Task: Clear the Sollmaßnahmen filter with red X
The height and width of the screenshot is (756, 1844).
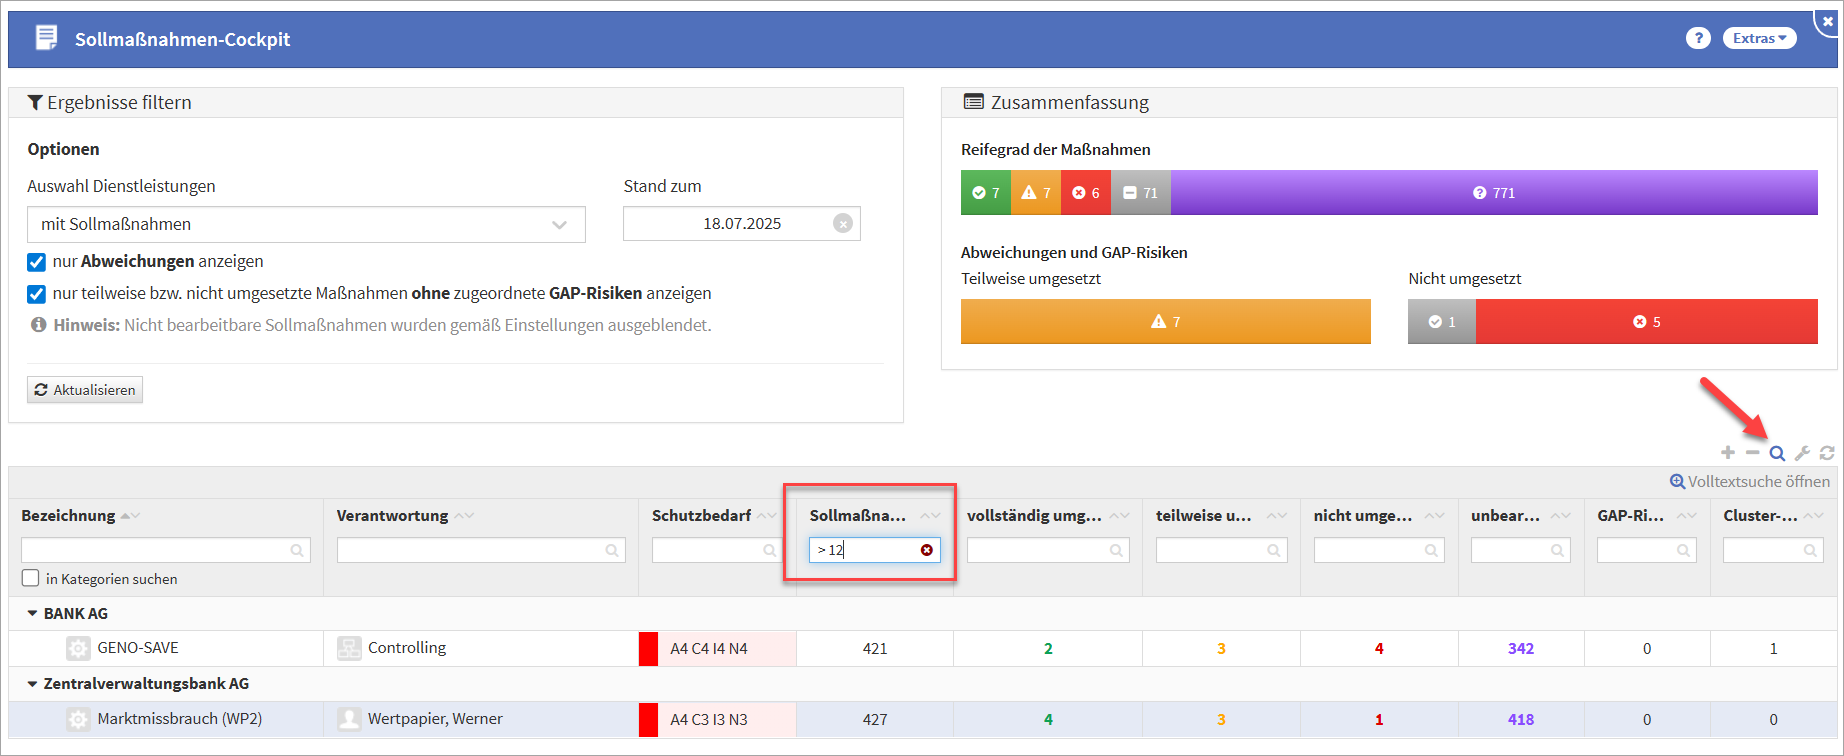Action: pyautogui.click(x=926, y=550)
